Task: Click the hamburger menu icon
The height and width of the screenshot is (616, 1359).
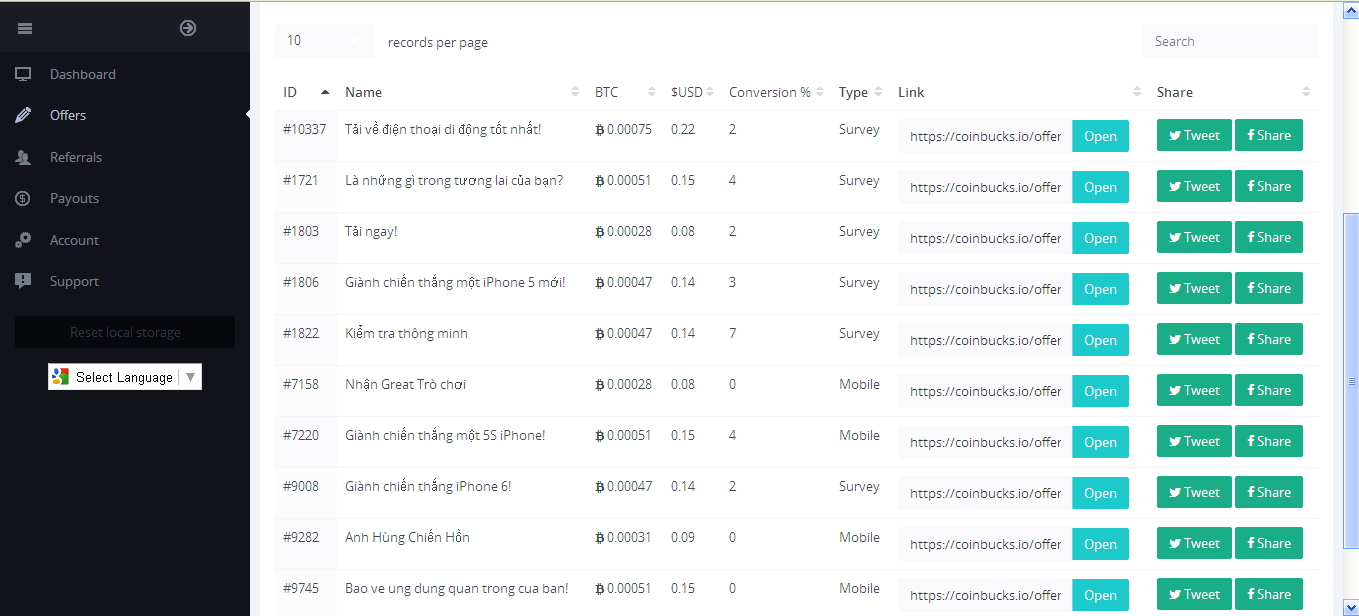Action: 25,28
